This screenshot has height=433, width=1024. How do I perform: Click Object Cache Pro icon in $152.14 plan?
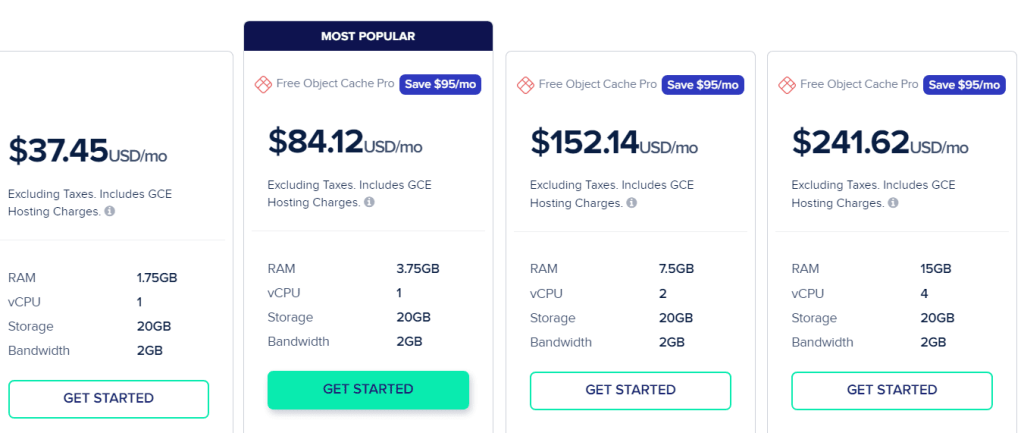[x=525, y=84]
